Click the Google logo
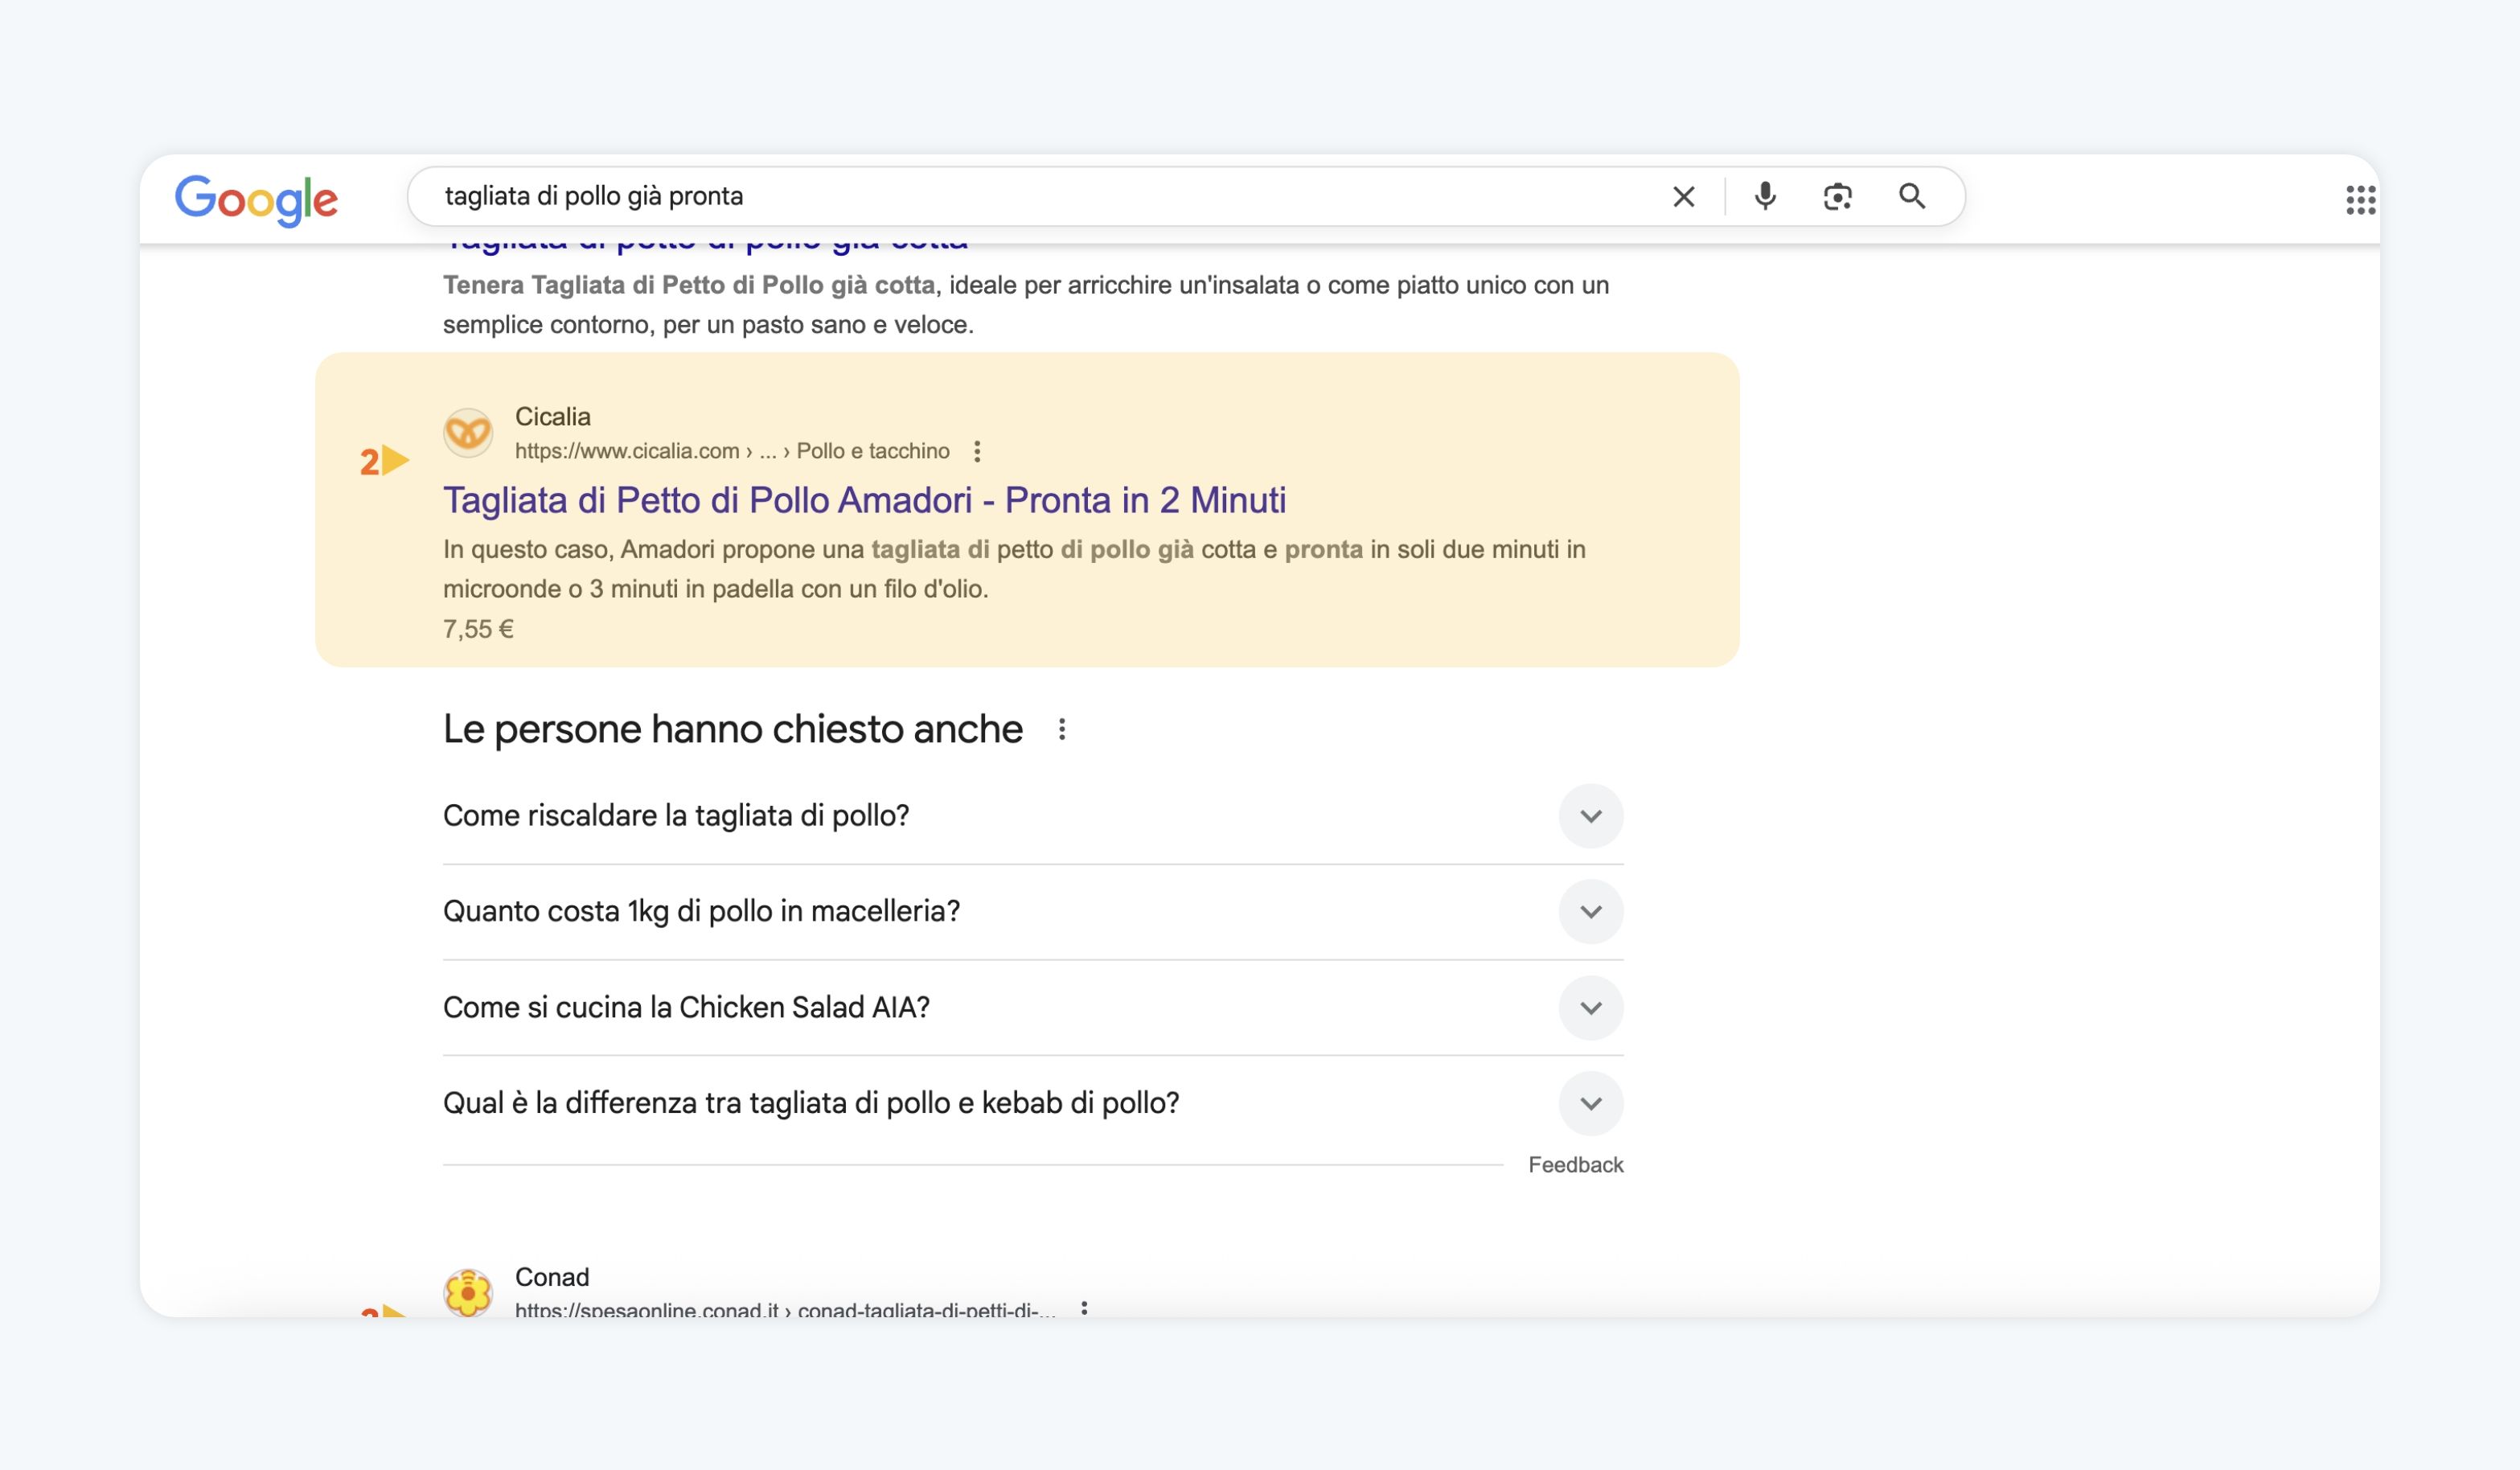Image resolution: width=2520 pixels, height=1470 pixels. point(256,200)
